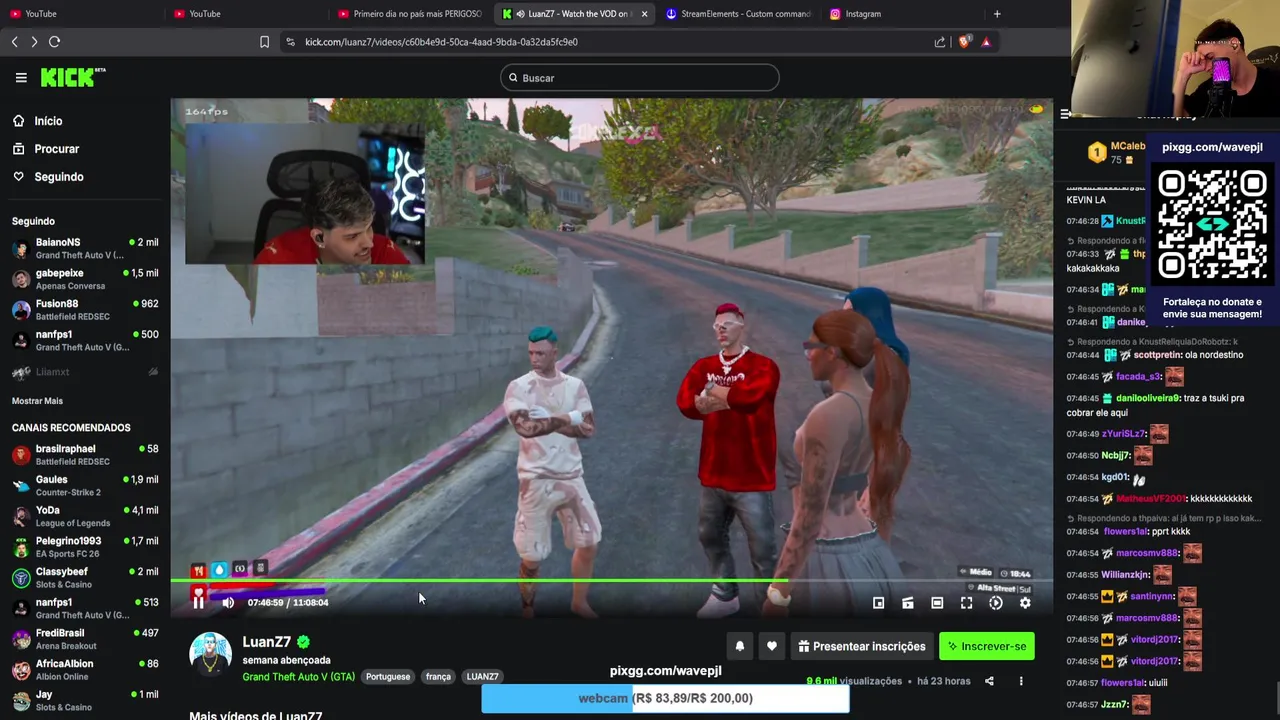
Task: Share page from address bar icon
Action: coord(940,42)
